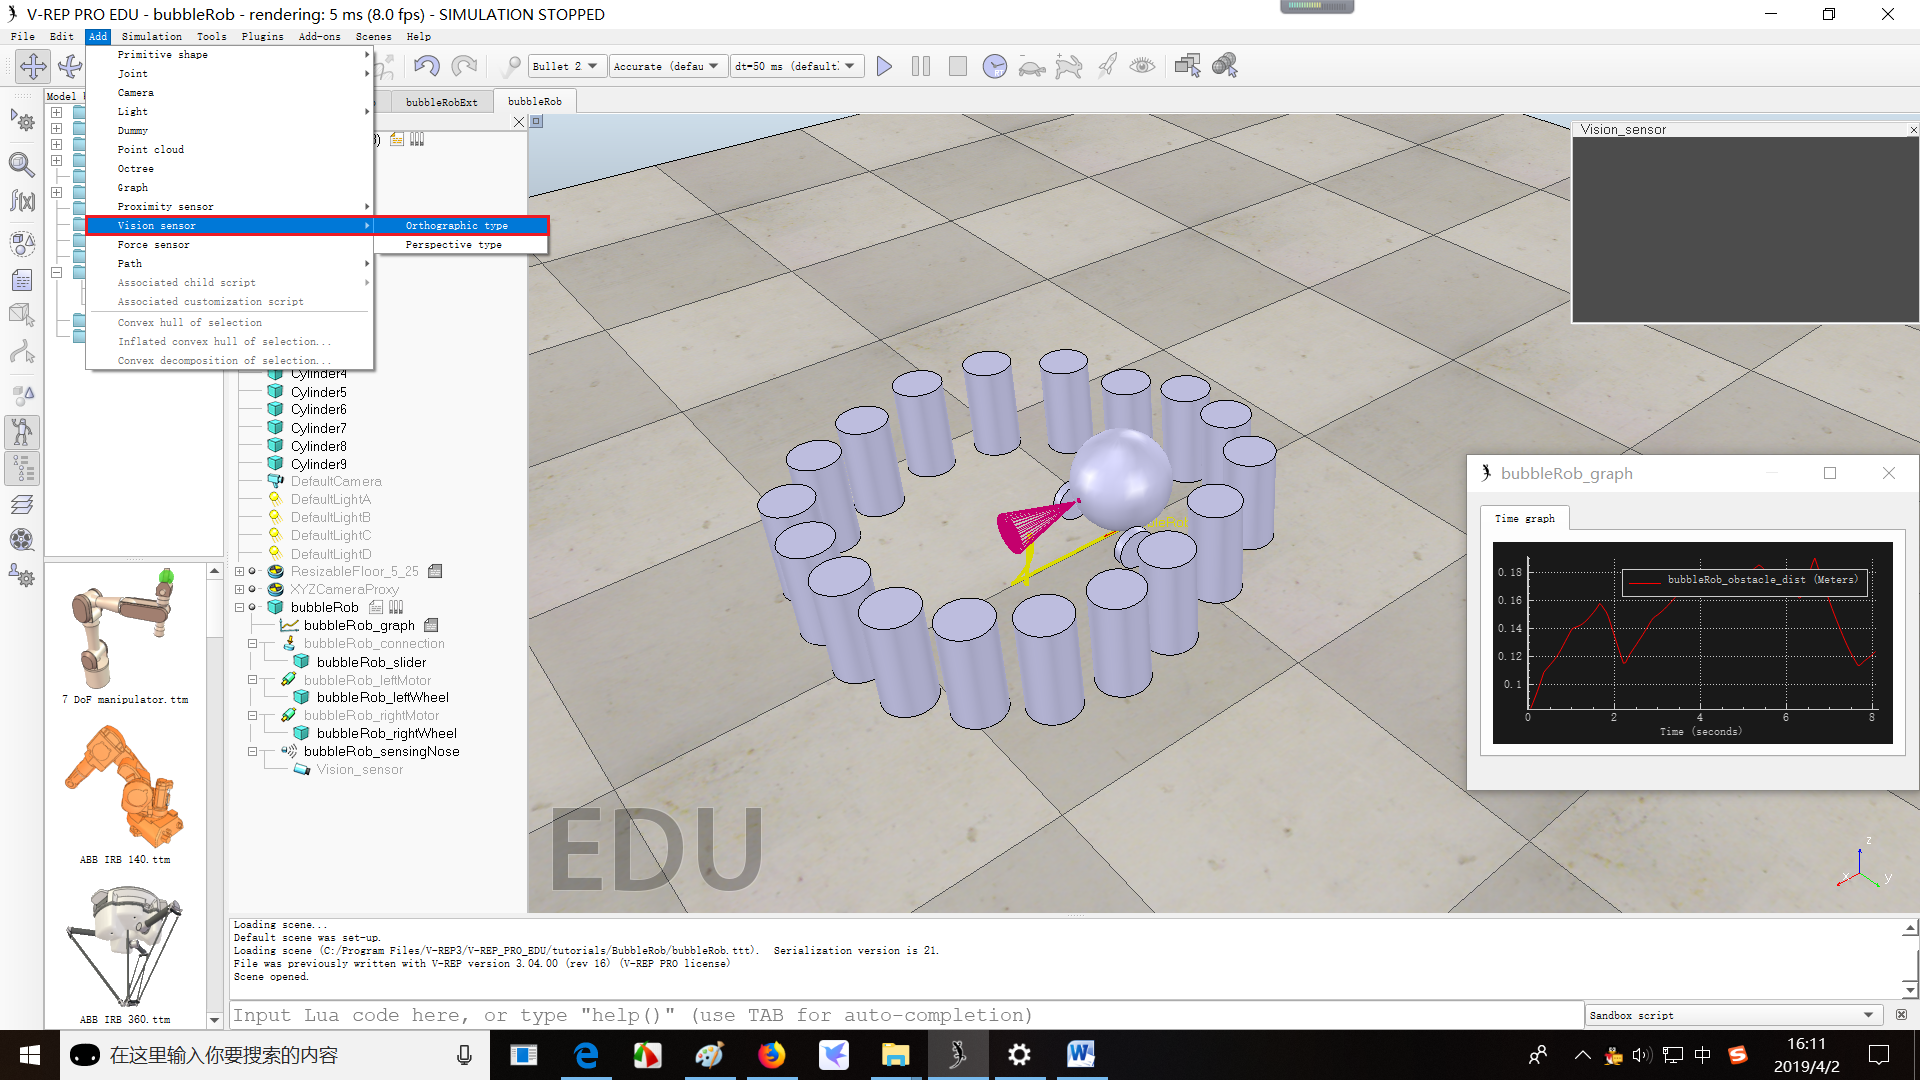Screen dimensions: 1920x1080
Task: Enable real-time simulation mode
Action: tap(996, 66)
